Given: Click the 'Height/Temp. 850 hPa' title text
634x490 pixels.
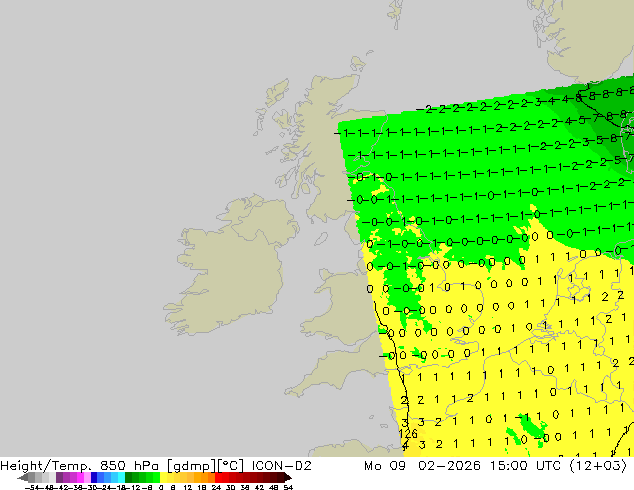Looking at the screenshot, I should (x=79, y=466).
